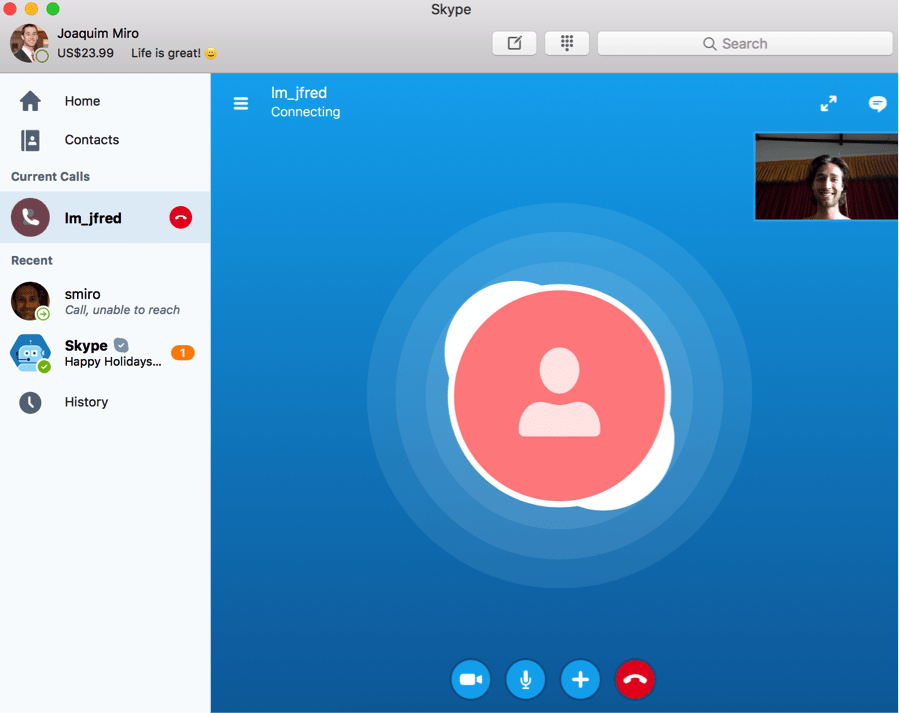Image resolution: width=899 pixels, height=713 pixels.
Task: Open Contacts in the sidebar
Action: 105,140
